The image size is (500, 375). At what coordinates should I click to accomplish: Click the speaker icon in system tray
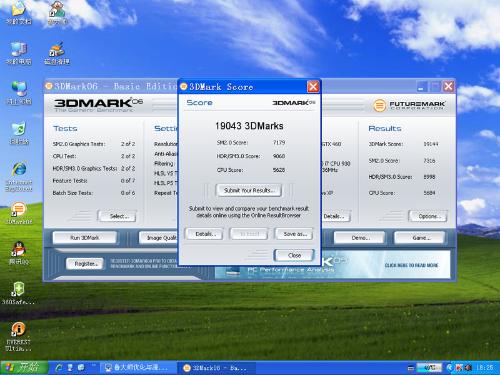point(468,368)
